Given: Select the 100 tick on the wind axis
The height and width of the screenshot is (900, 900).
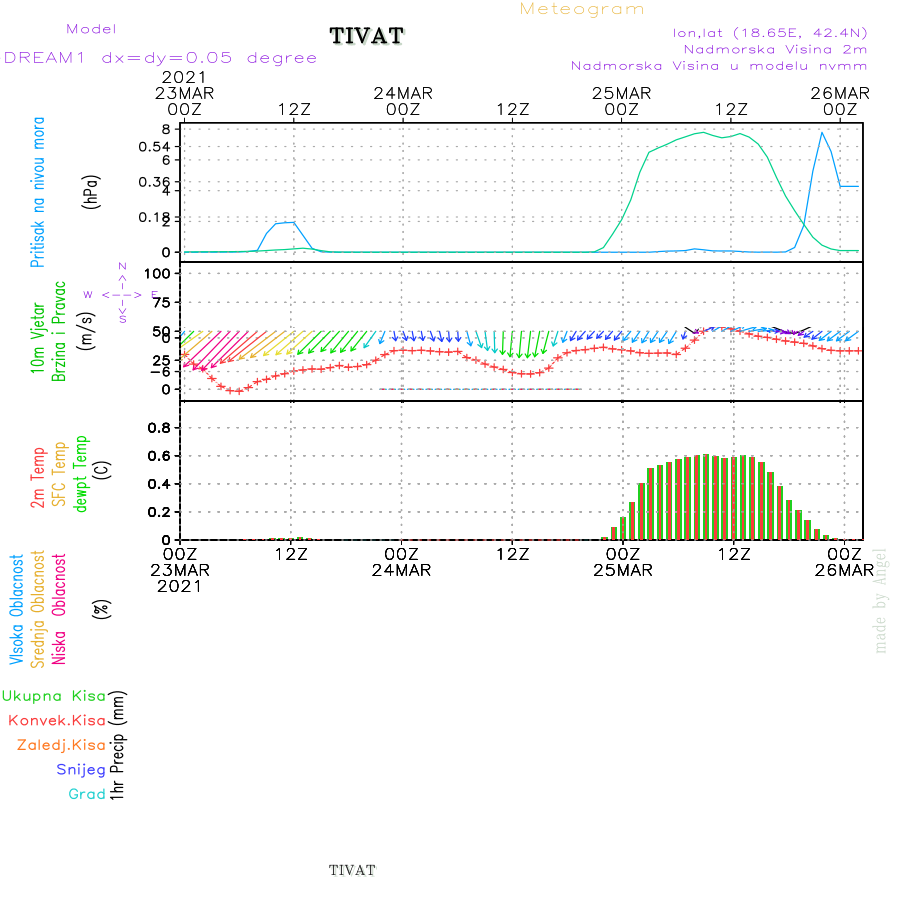Looking at the screenshot, I should pyautogui.click(x=157, y=274).
